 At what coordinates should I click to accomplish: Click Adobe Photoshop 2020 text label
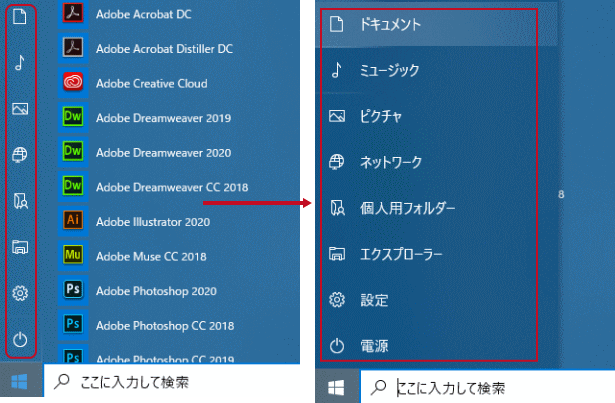click(x=156, y=291)
